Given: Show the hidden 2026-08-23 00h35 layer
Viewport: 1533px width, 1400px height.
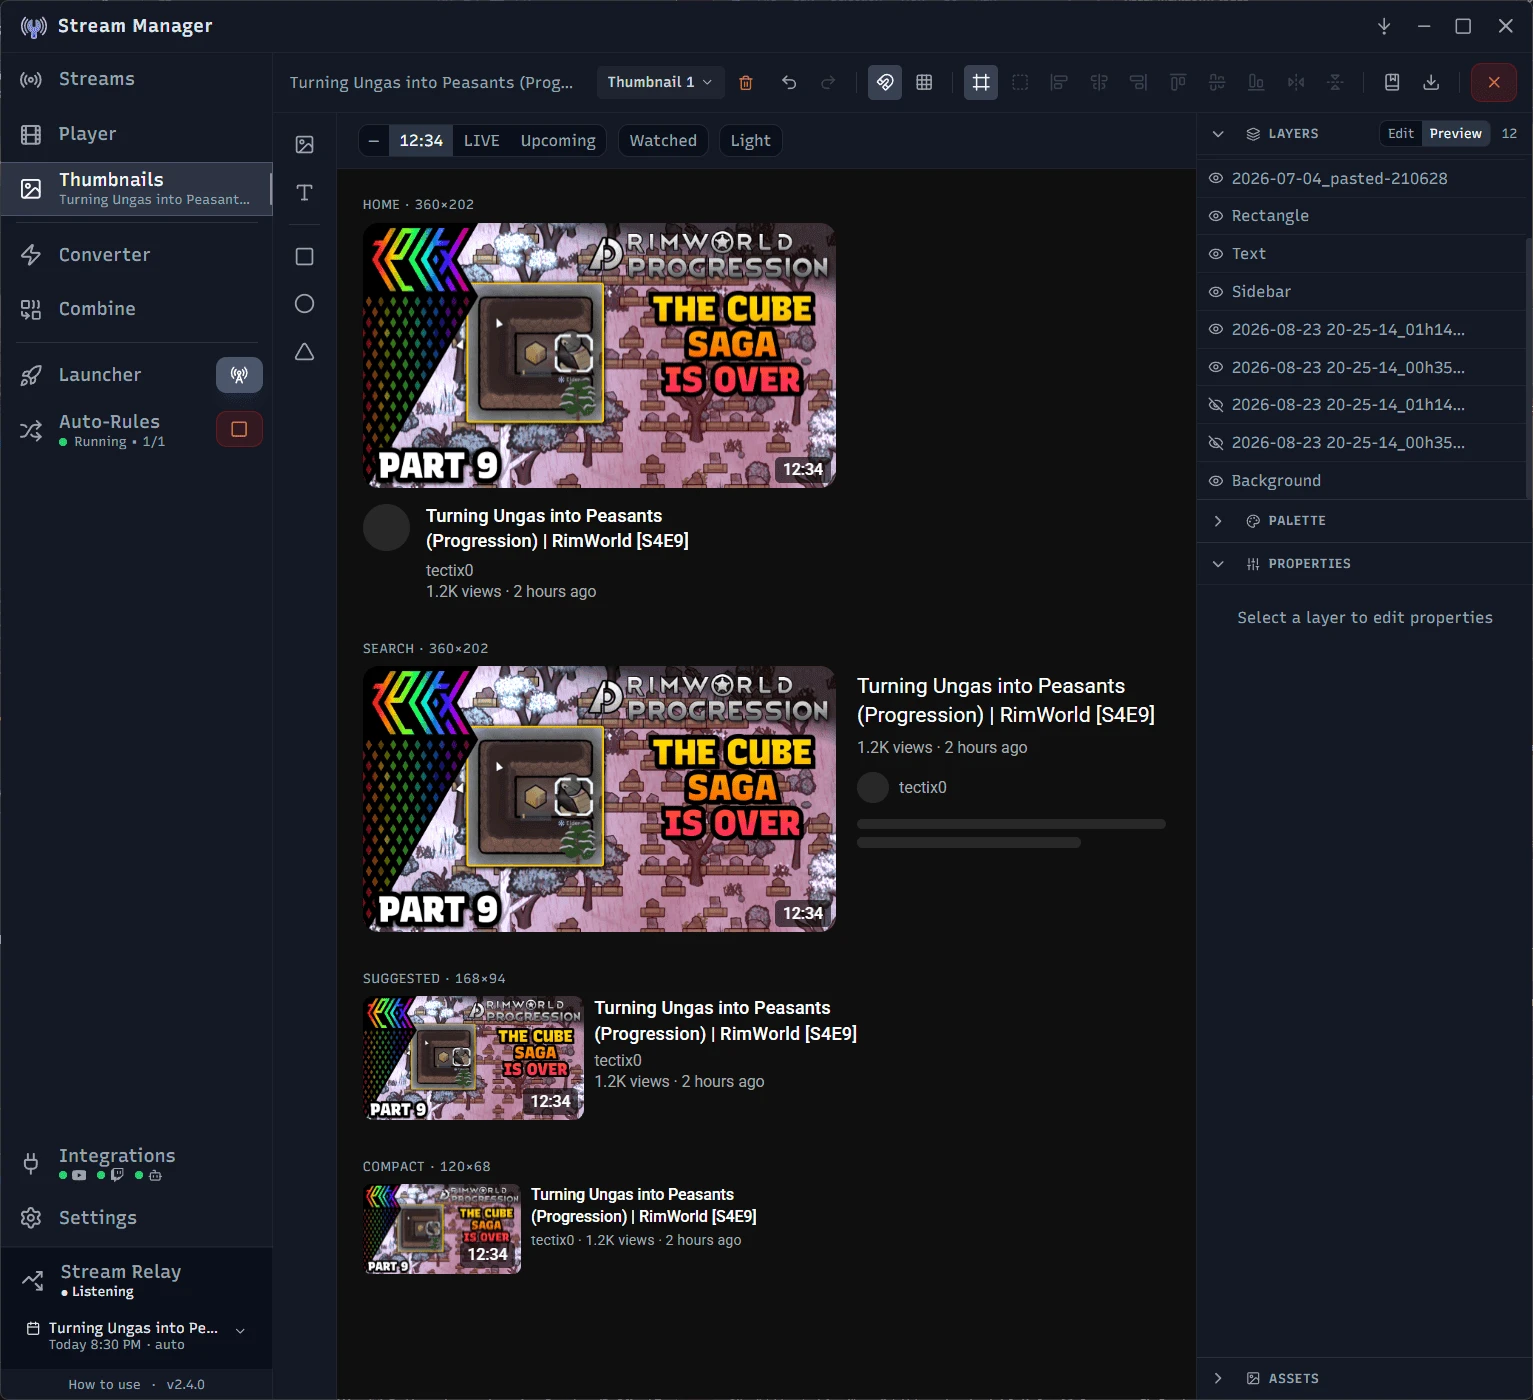Looking at the screenshot, I should click(x=1216, y=443).
